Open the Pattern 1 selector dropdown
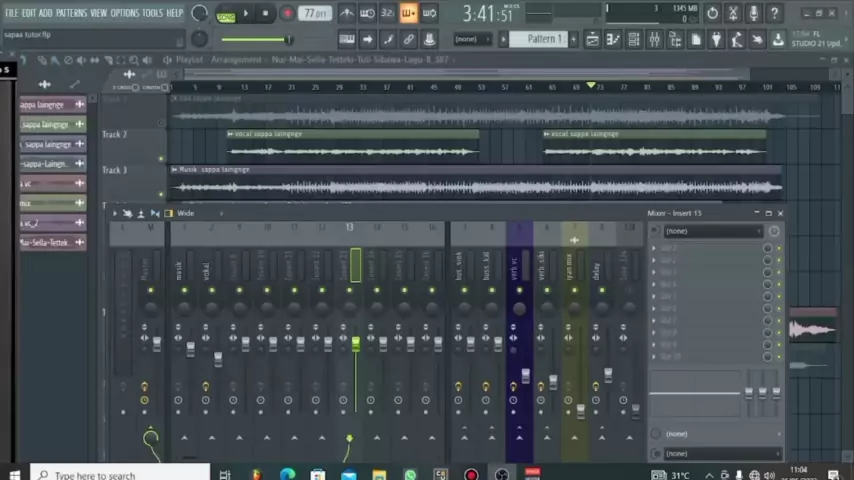Viewport: 854px width, 480px height. 546,39
